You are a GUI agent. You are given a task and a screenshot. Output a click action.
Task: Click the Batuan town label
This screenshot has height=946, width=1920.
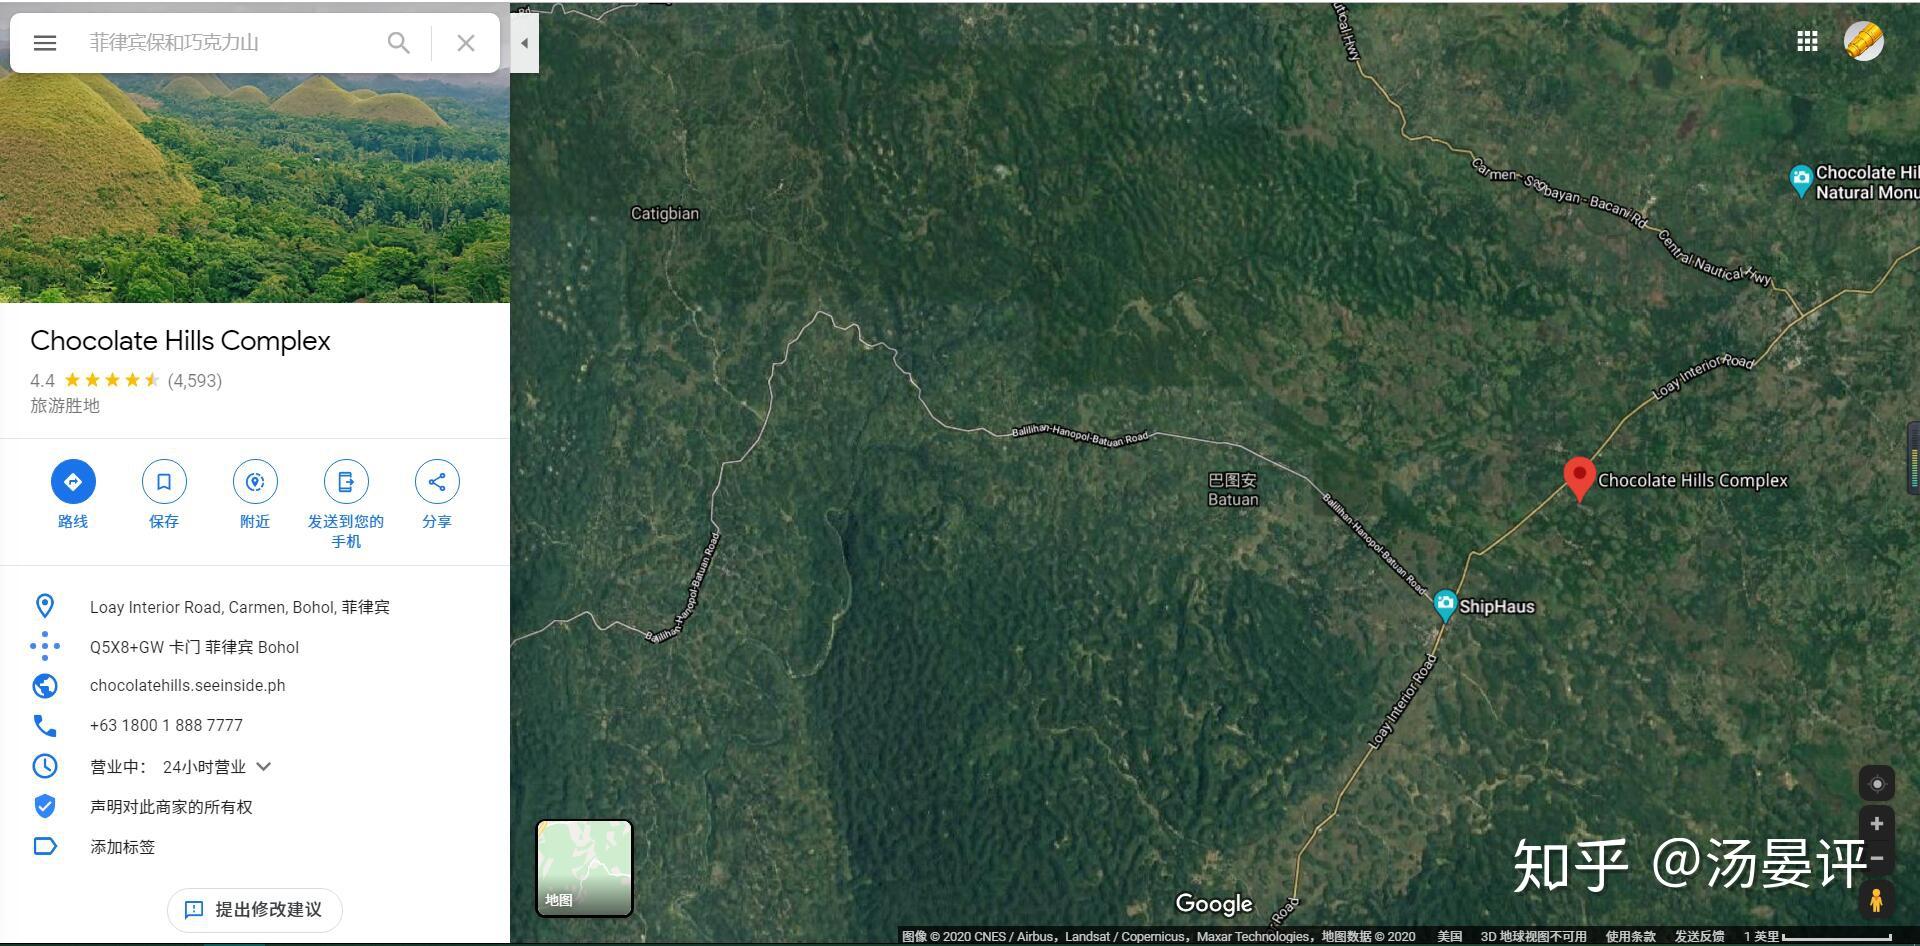coord(1233,490)
